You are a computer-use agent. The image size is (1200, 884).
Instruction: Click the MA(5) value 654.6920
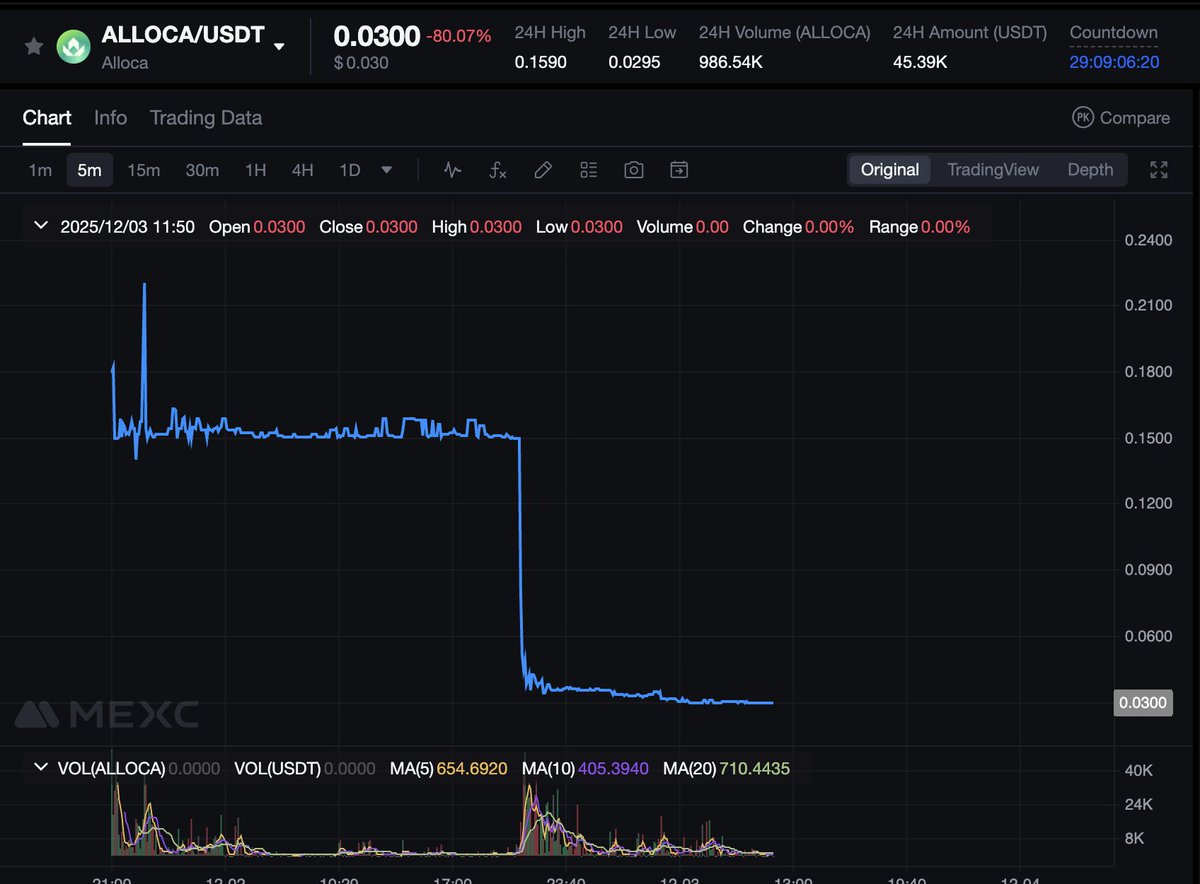pyautogui.click(x=471, y=768)
